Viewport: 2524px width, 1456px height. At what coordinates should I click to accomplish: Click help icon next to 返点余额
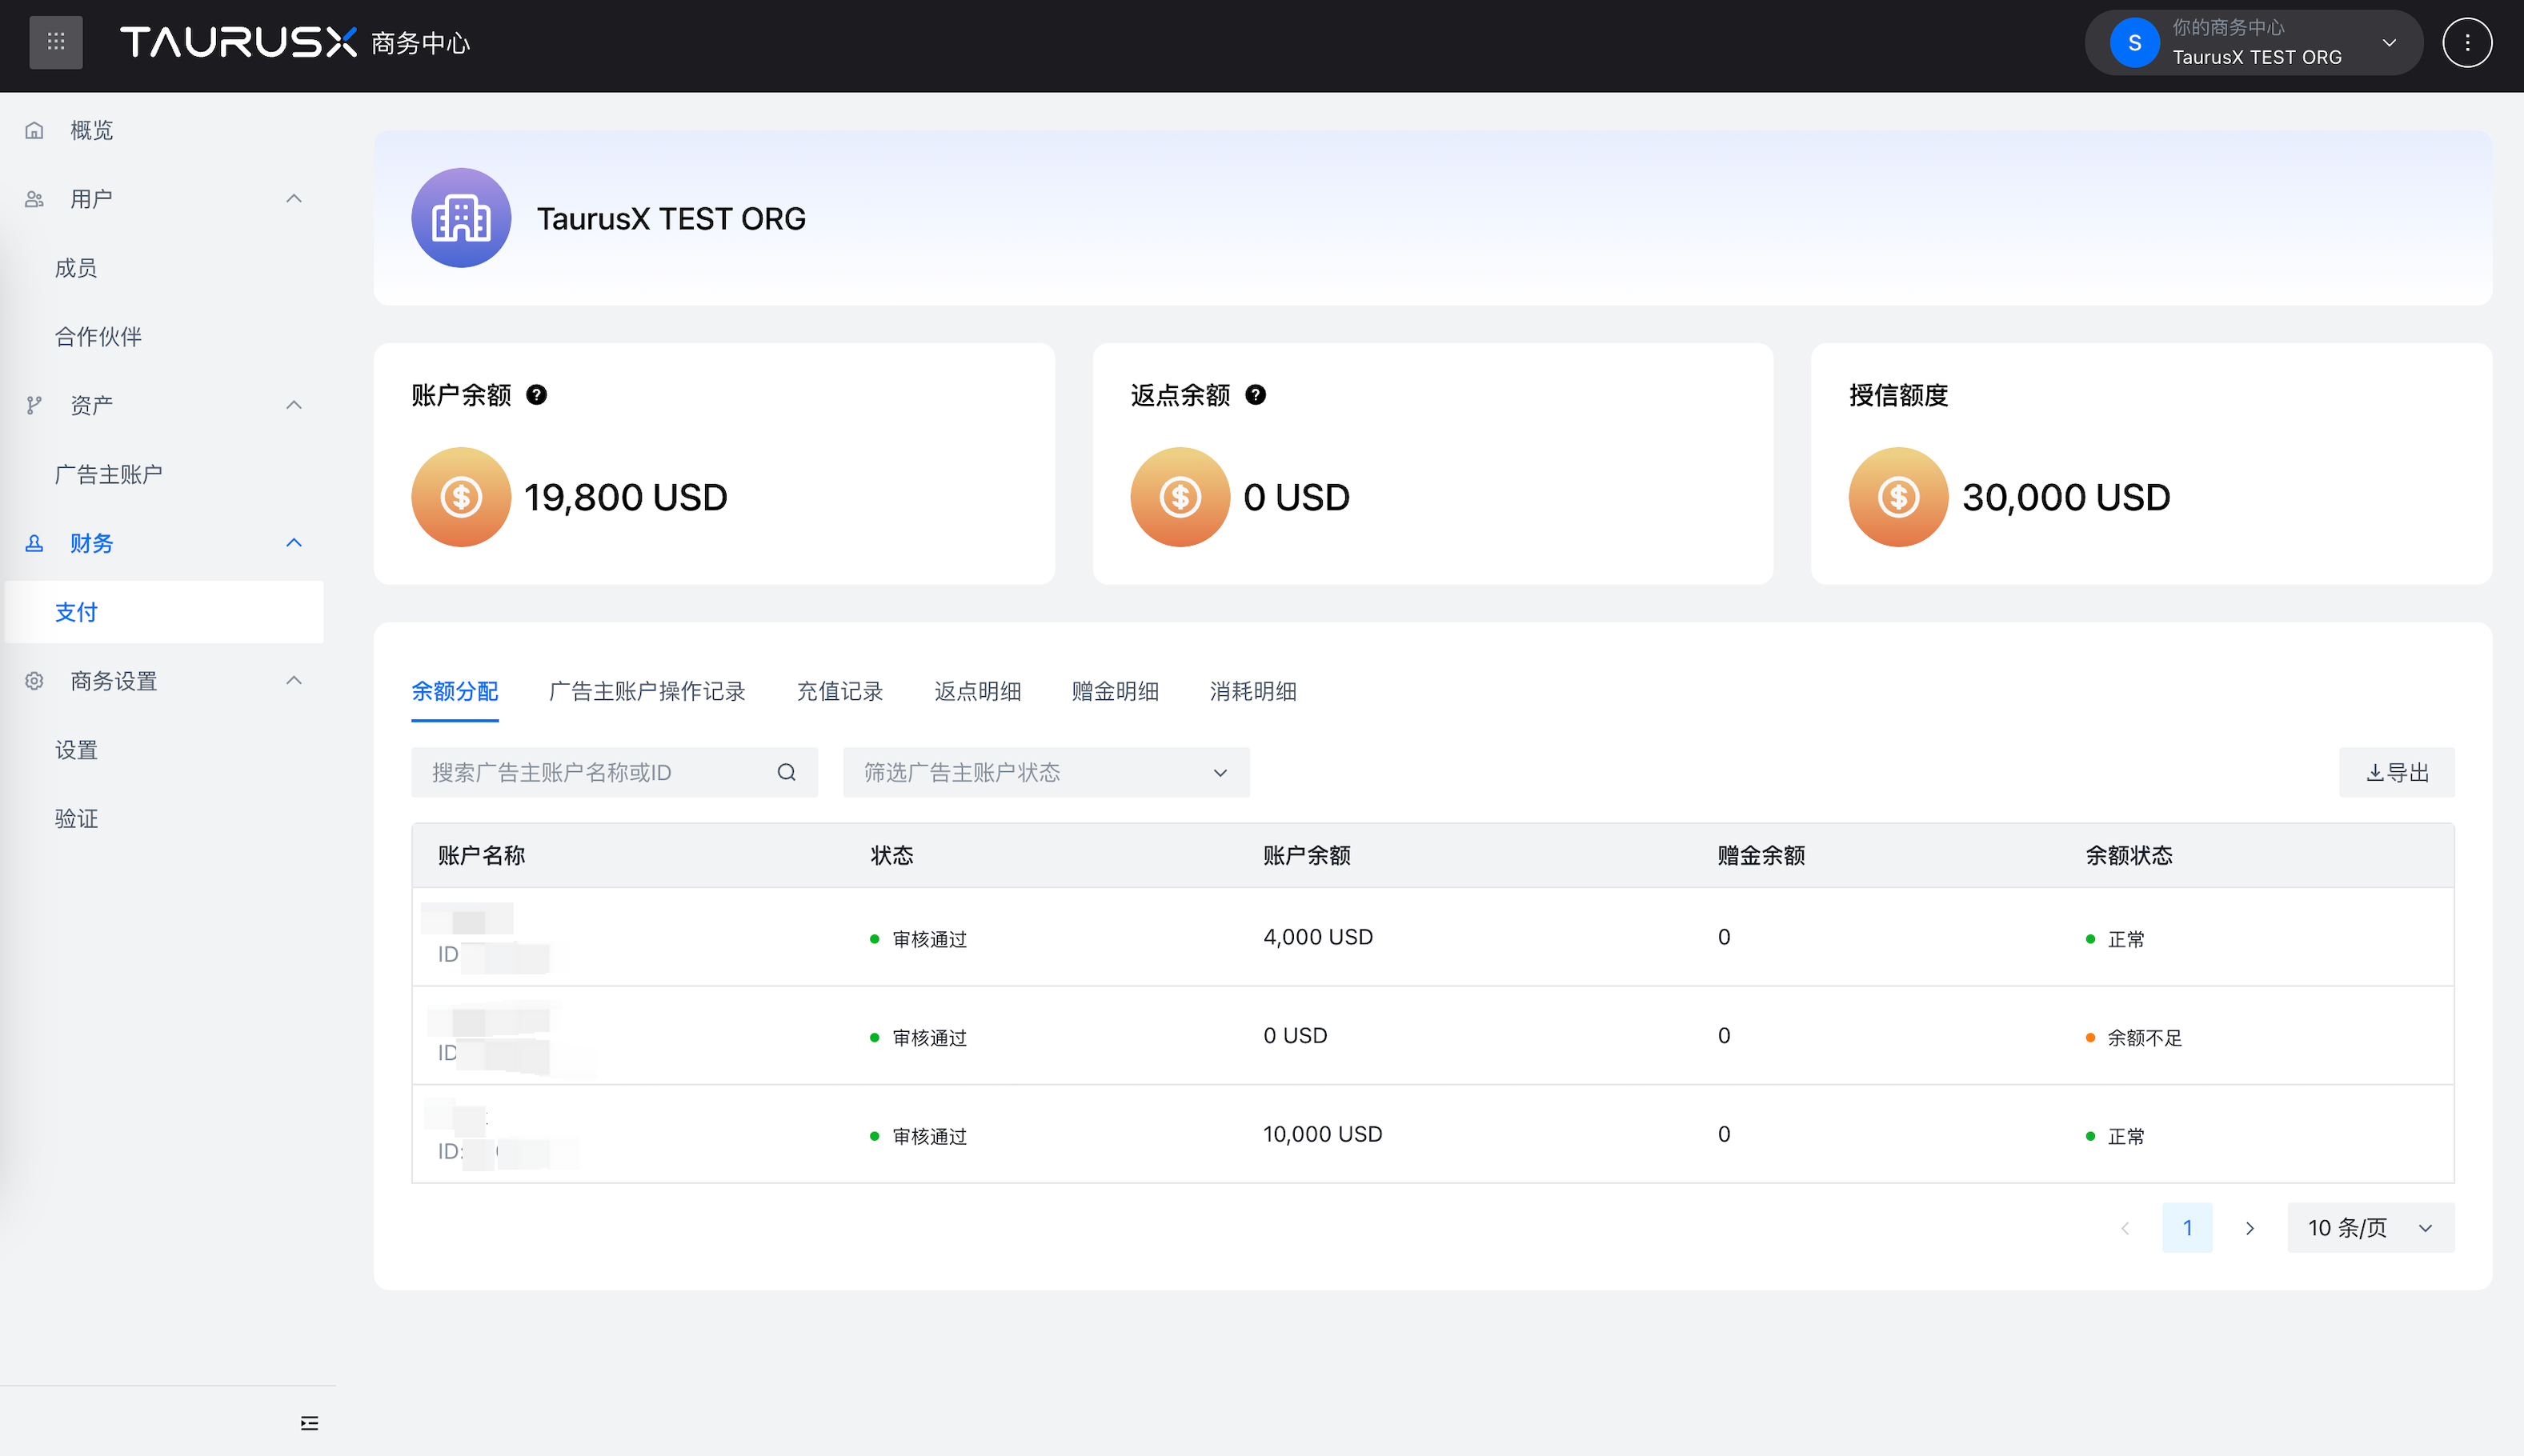pyautogui.click(x=1256, y=395)
